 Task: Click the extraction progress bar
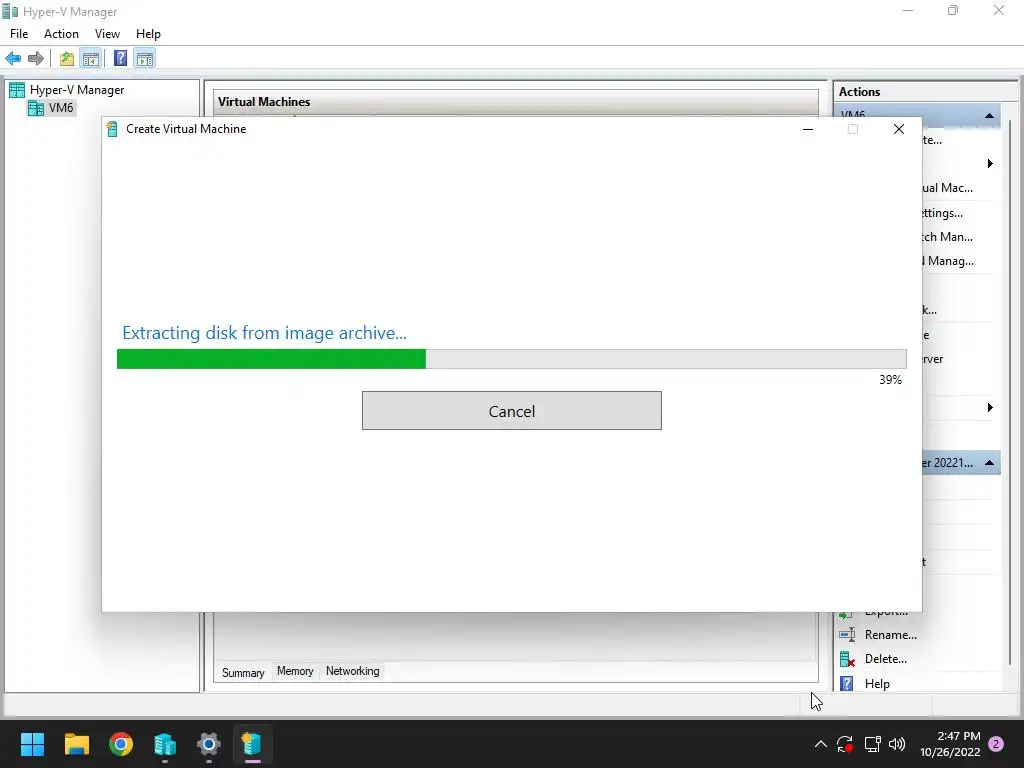pyautogui.click(x=511, y=359)
